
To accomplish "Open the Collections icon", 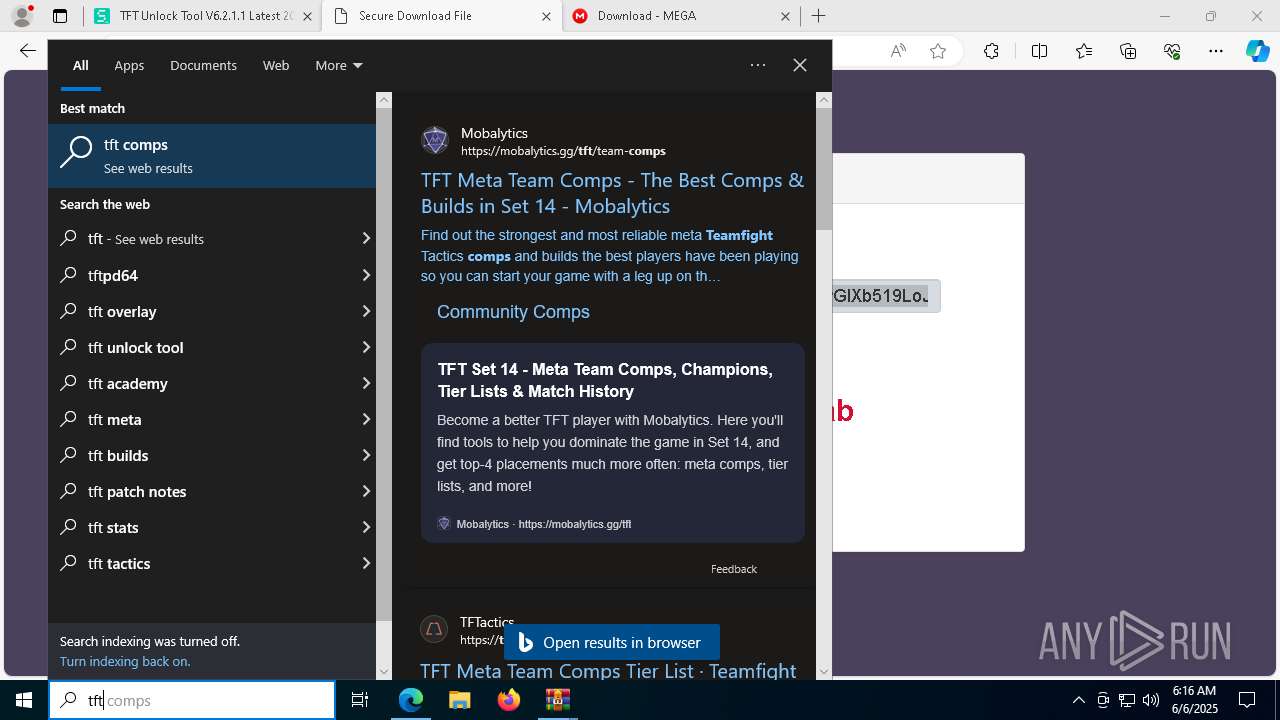I will pos(1128,51).
